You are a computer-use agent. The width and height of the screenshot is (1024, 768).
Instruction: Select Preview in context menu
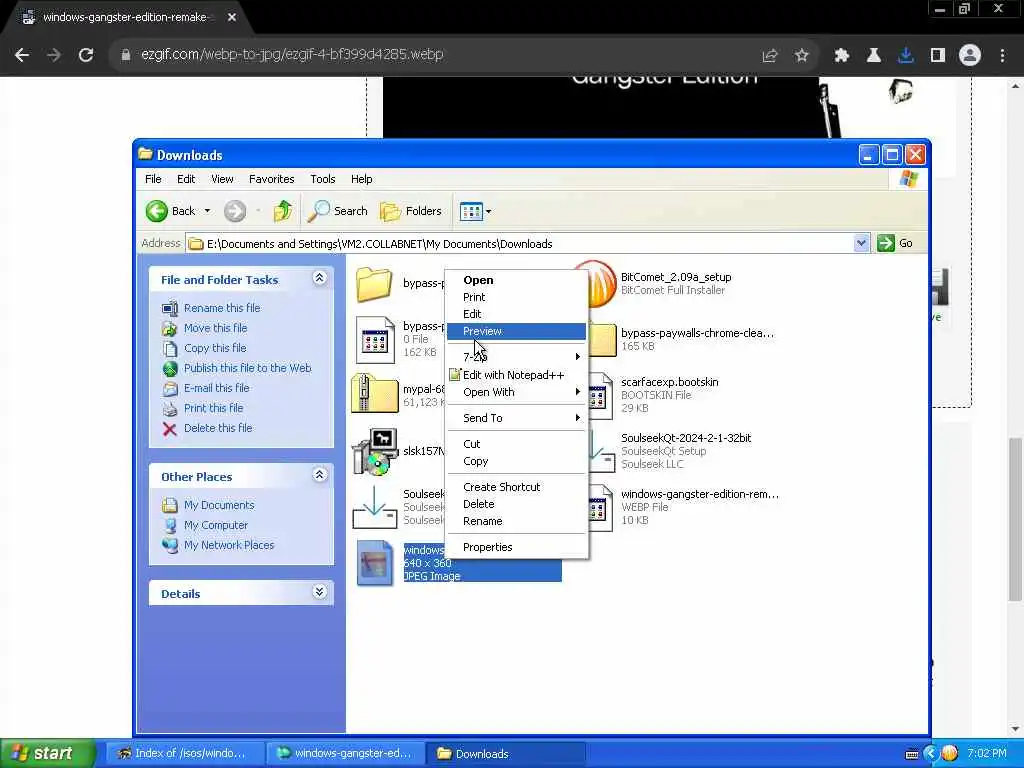click(x=516, y=331)
